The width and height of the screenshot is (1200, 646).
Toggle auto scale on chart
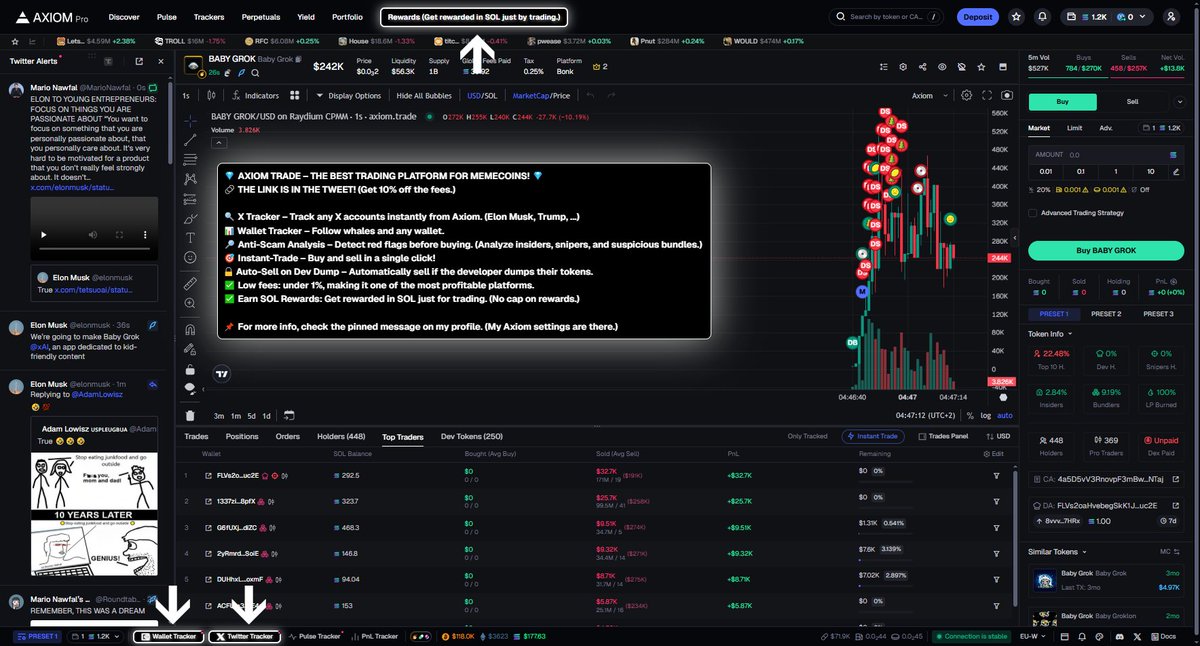(1005, 415)
